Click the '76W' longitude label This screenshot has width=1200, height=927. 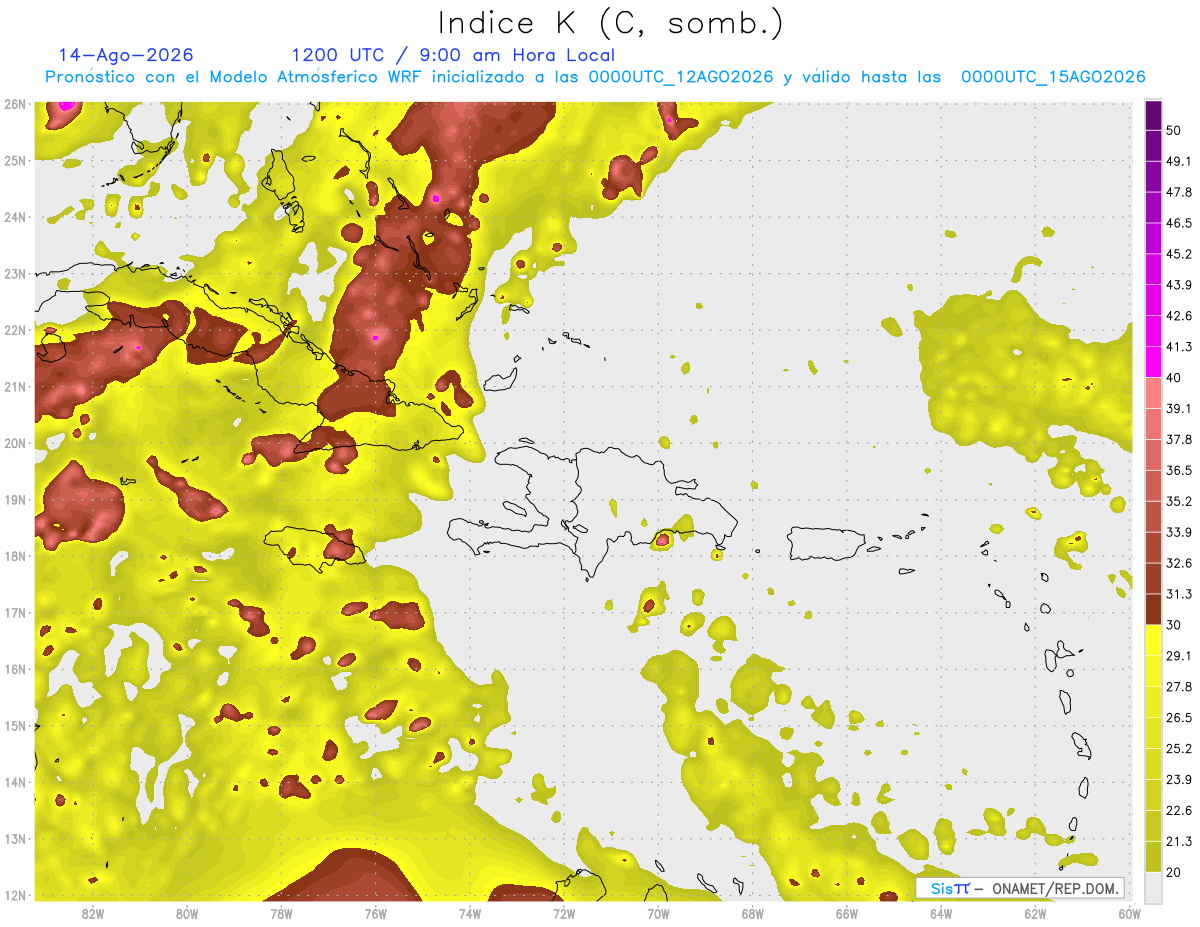pos(375,913)
